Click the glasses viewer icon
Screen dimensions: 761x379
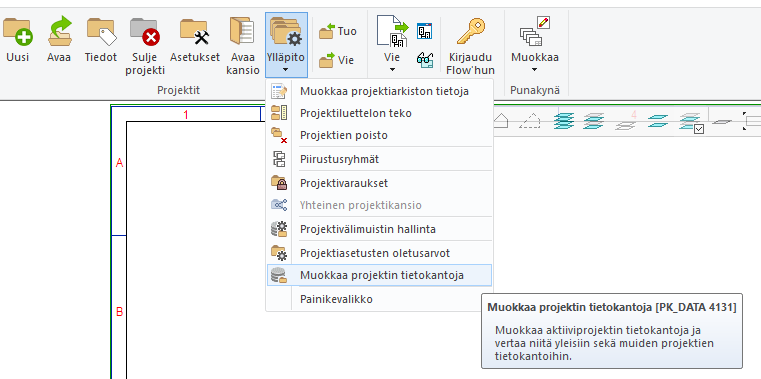click(x=425, y=60)
